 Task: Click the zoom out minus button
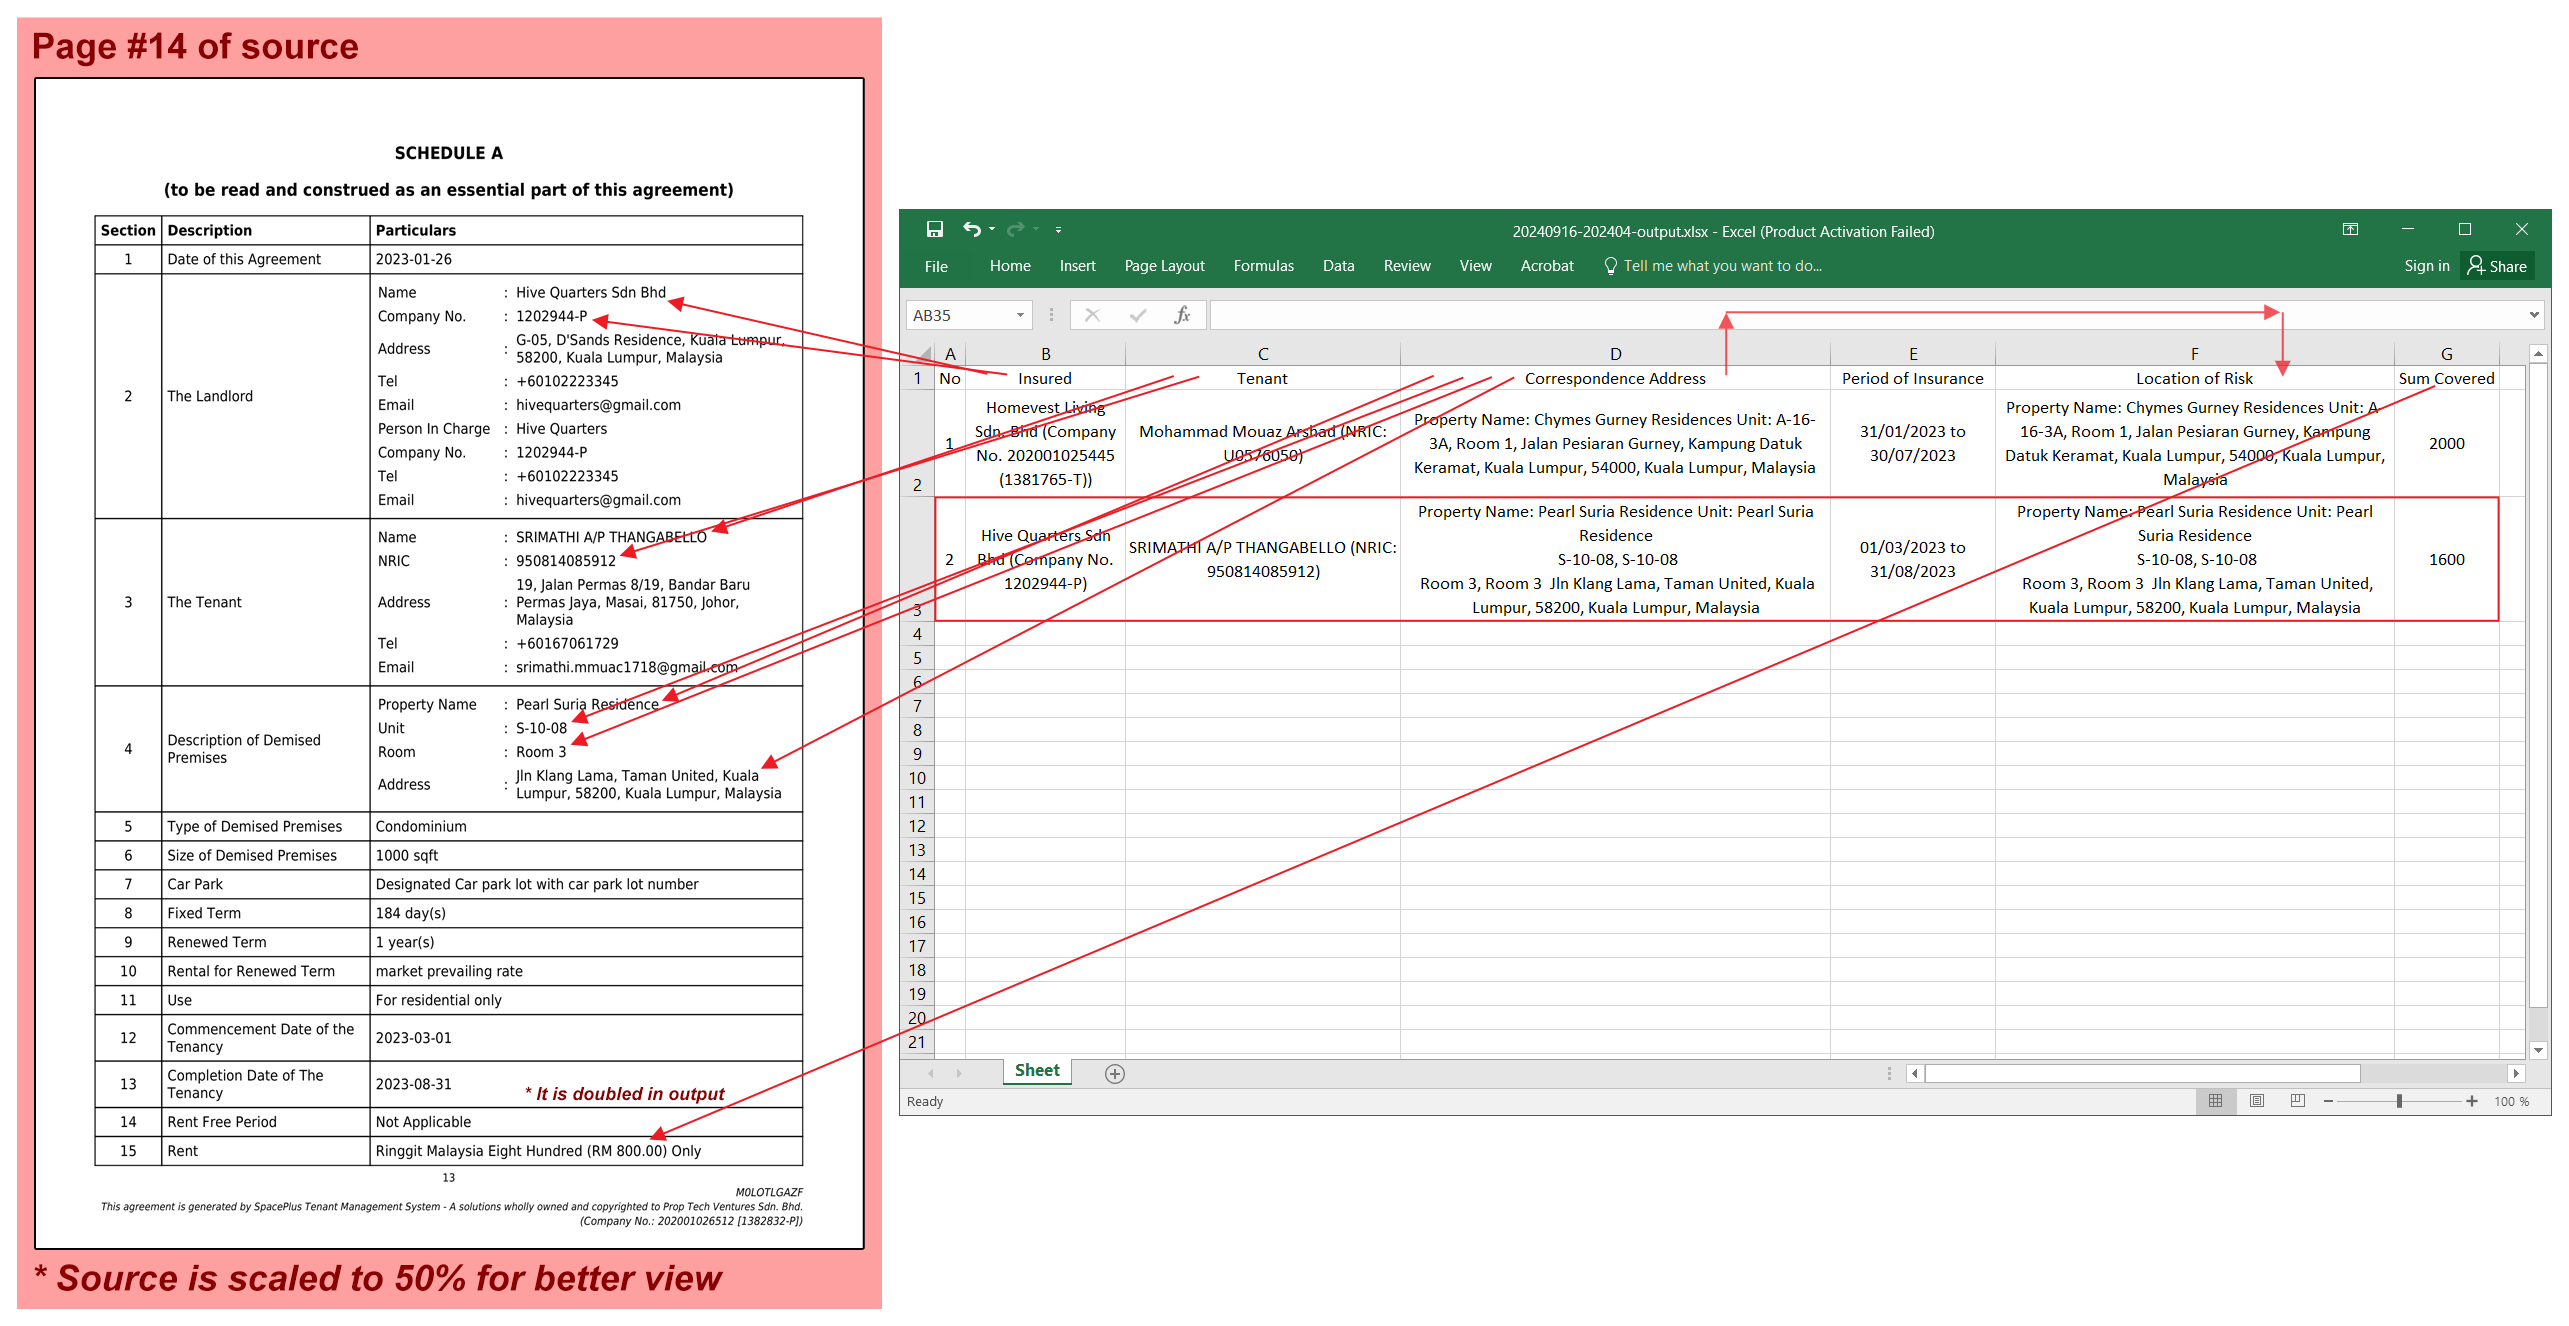[2328, 1101]
